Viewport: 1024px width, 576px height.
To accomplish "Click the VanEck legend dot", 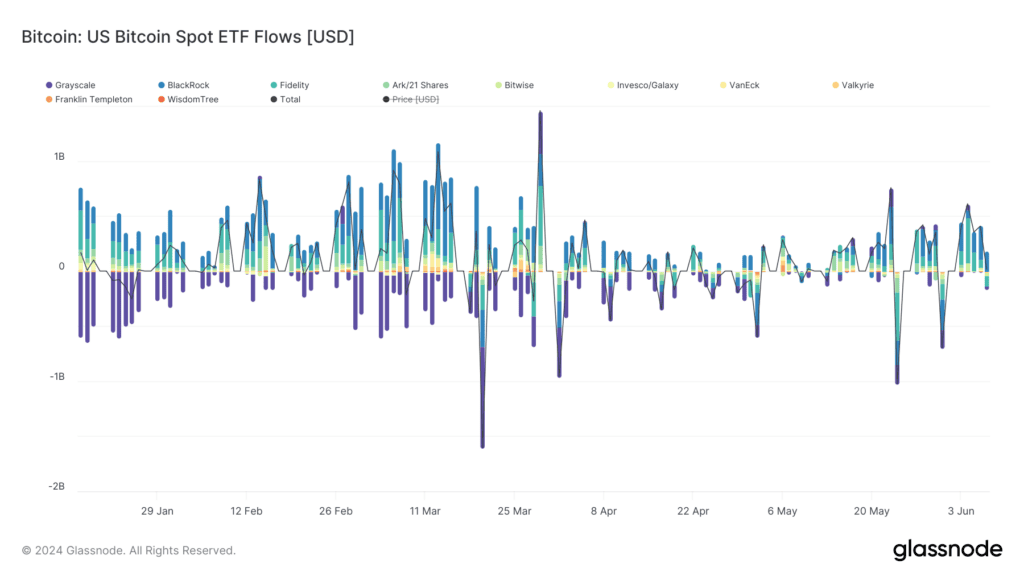I will pyautogui.click(x=723, y=86).
